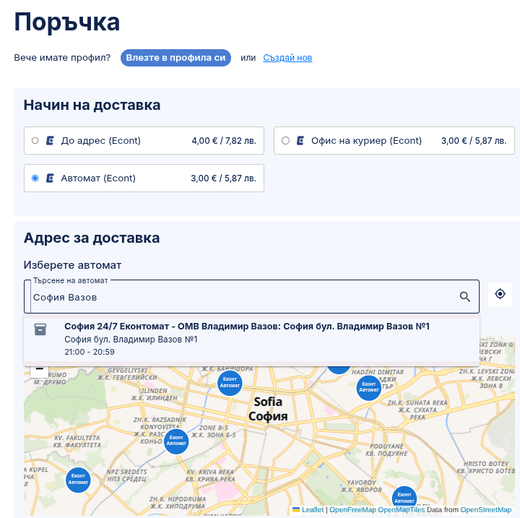Click the Адрес за доставка heading
The image size is (520, 518).
tap(92, 238)
